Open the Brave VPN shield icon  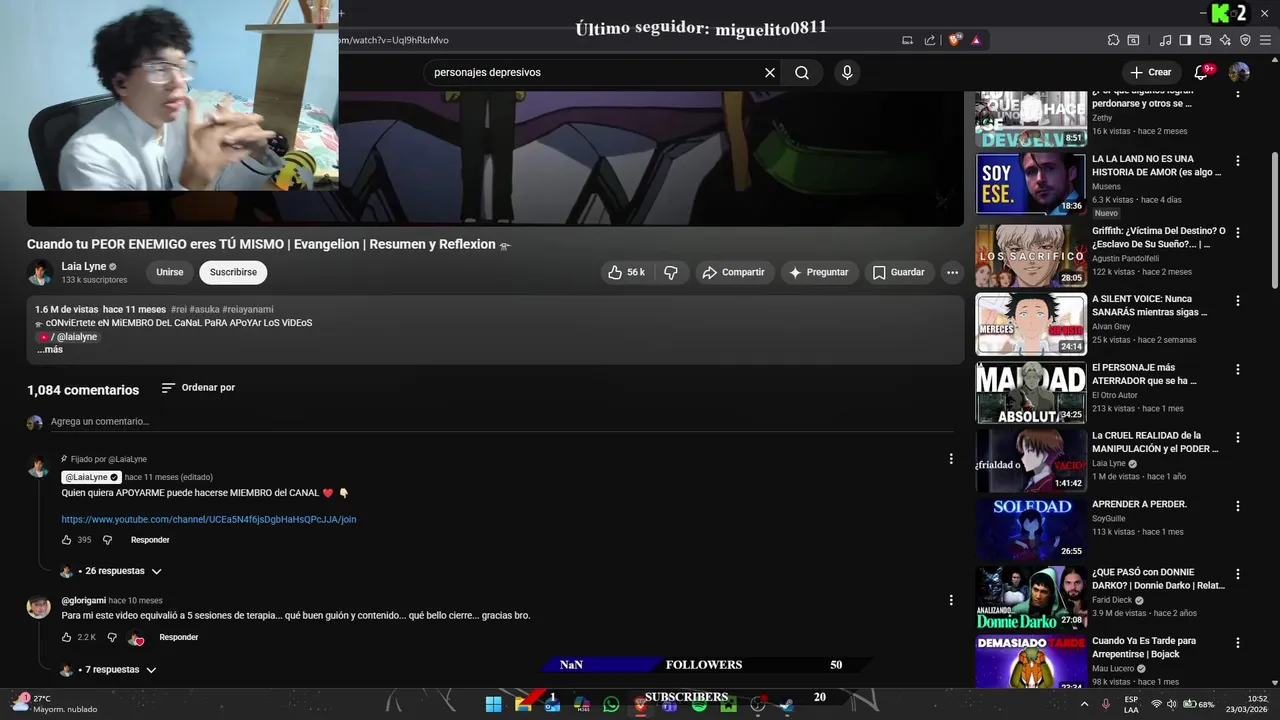(1245, 40)
